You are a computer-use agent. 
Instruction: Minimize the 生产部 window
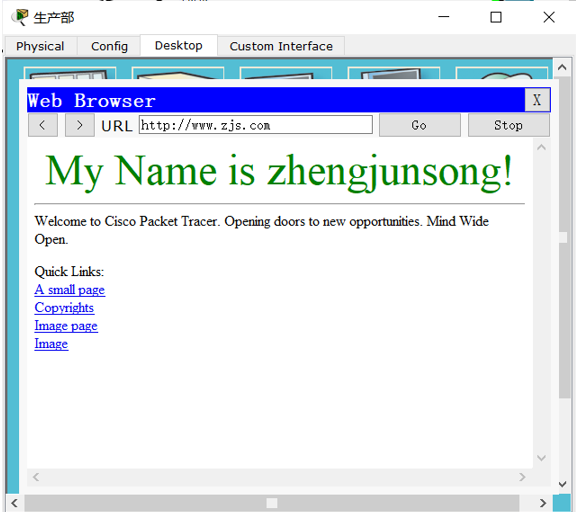click(x=444, y=17)
